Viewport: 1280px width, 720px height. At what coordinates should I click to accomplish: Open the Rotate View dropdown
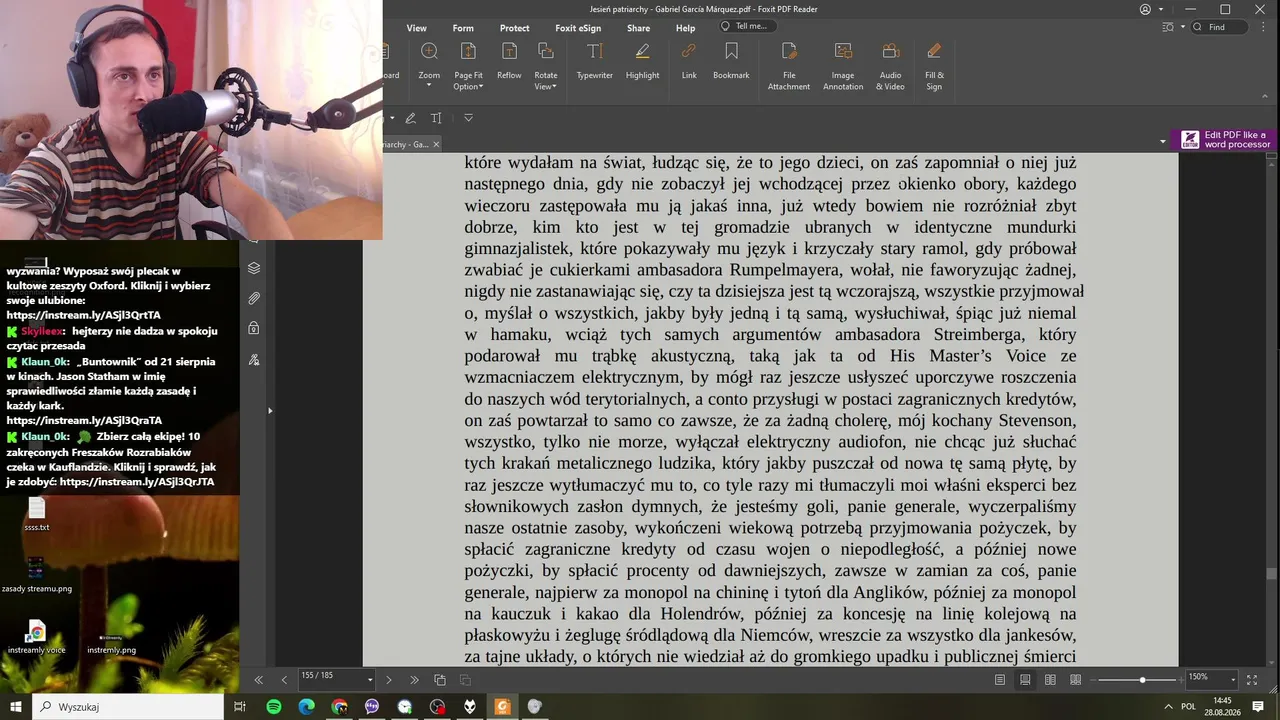pos(545,66)
